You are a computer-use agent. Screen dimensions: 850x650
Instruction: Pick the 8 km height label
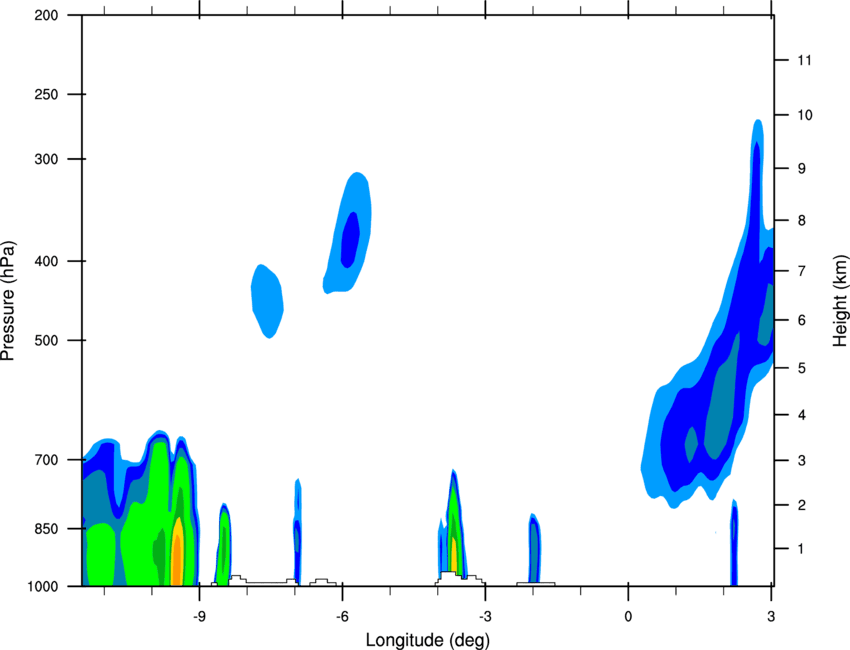(802, 221)
